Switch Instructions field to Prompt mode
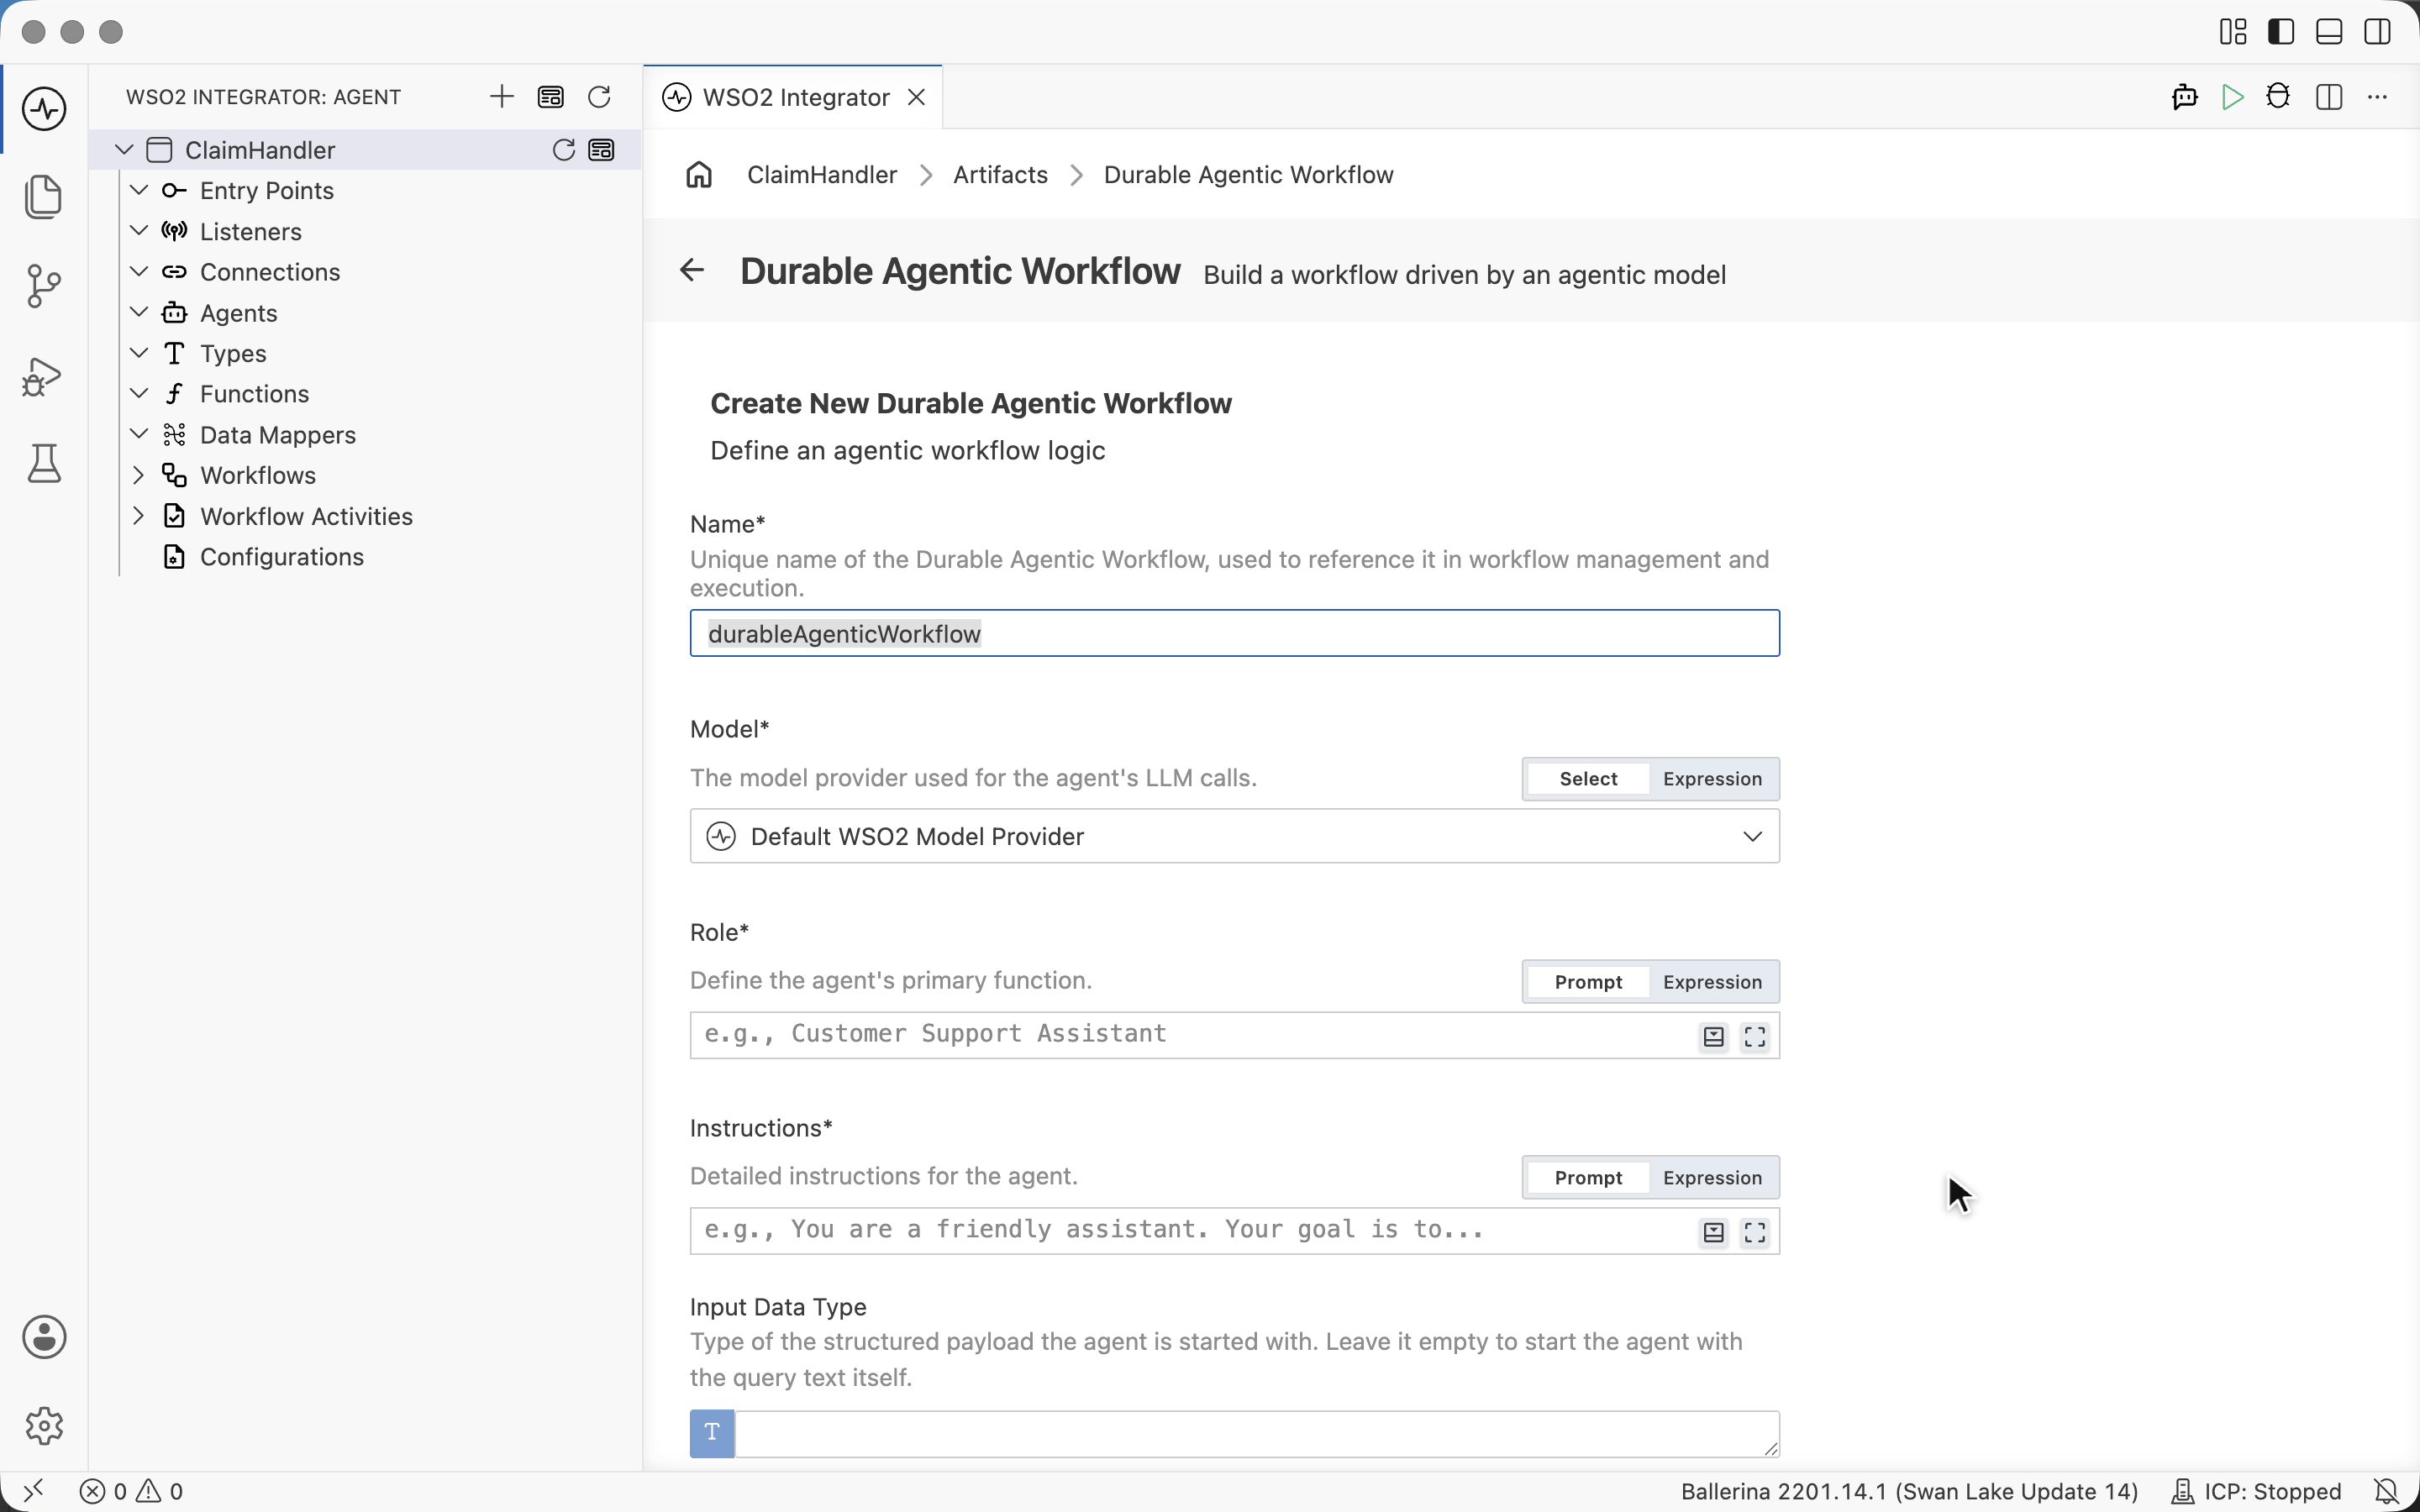Viewport: 2420px width, 1512px height. [1588, 1178]
